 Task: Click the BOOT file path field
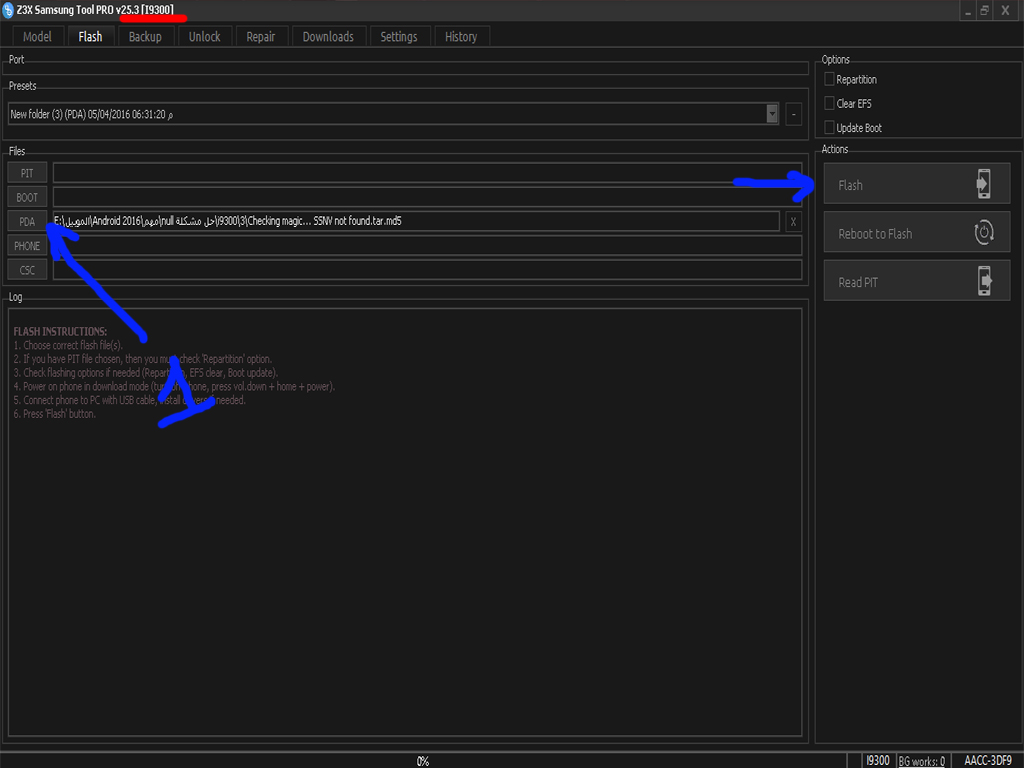427,197
